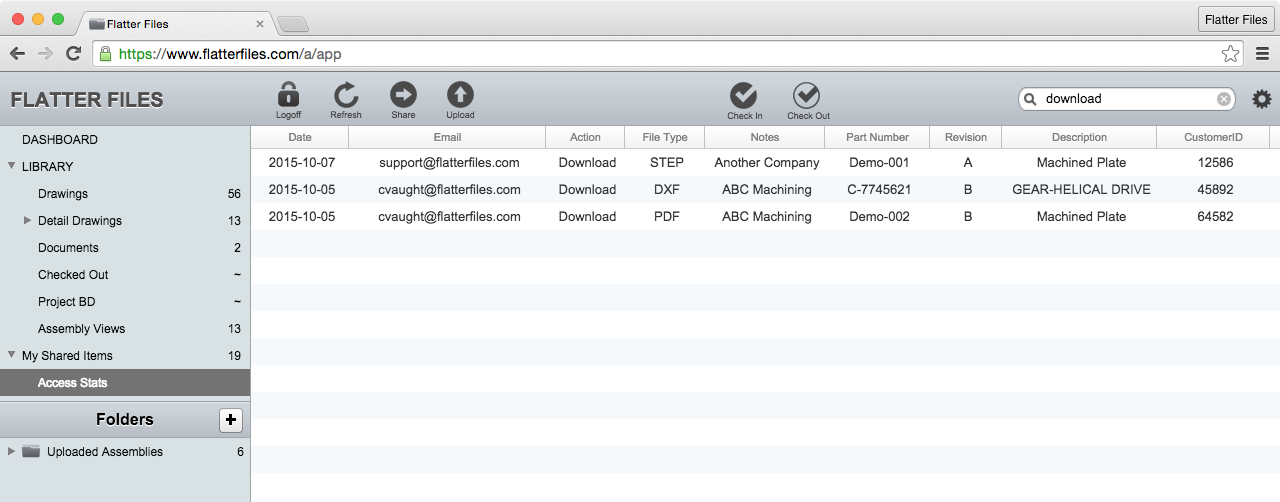
Task: Click the Upload arrow icon
Action: coord(460,95)
